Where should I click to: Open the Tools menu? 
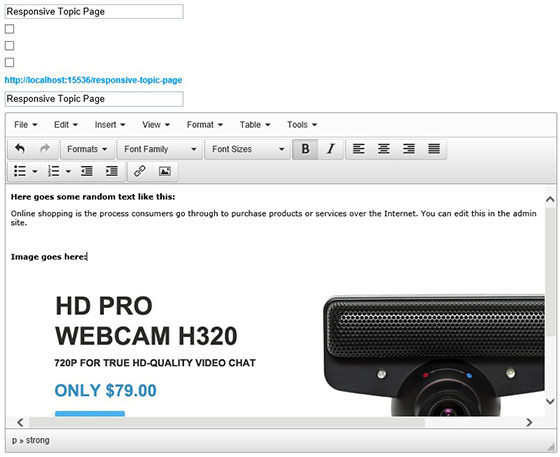302,125
